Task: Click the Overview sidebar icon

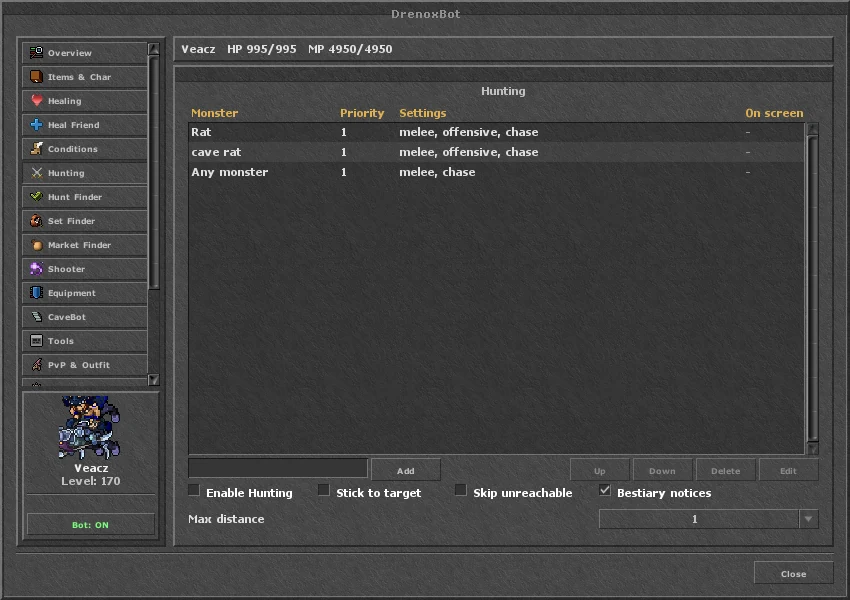Action: point(36,53)
